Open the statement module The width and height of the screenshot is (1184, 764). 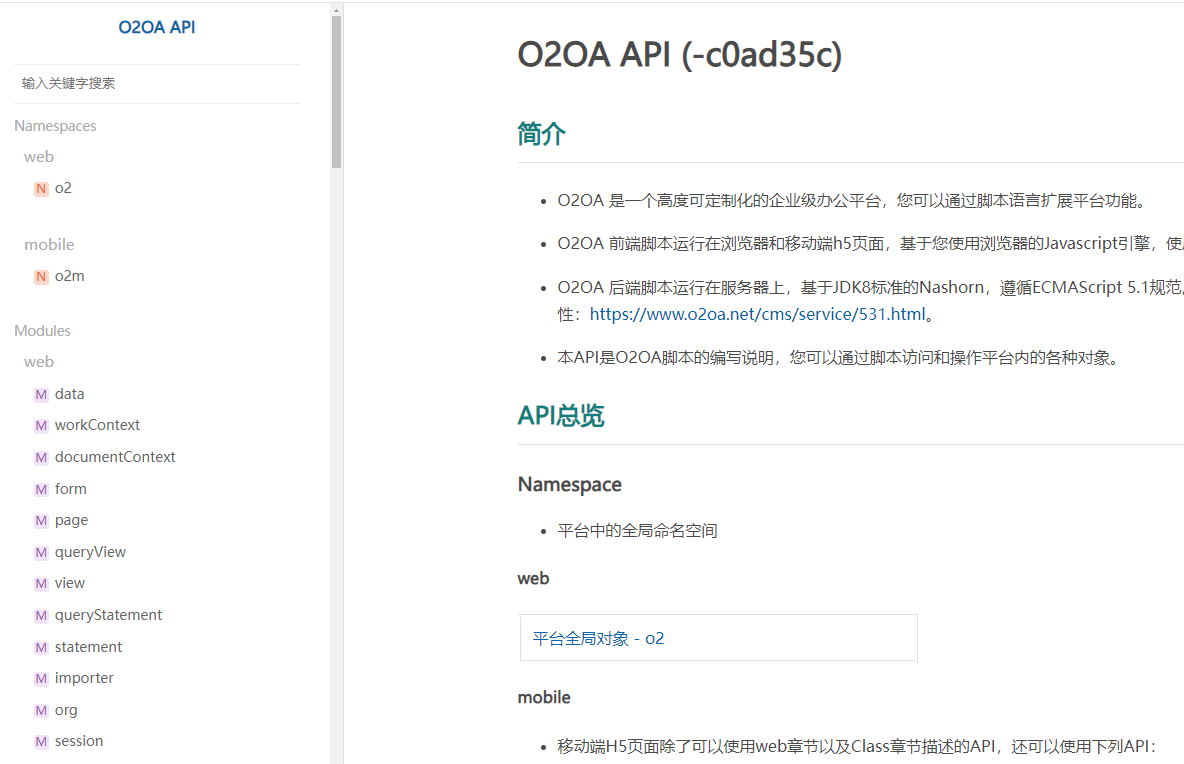pos(88,647)
